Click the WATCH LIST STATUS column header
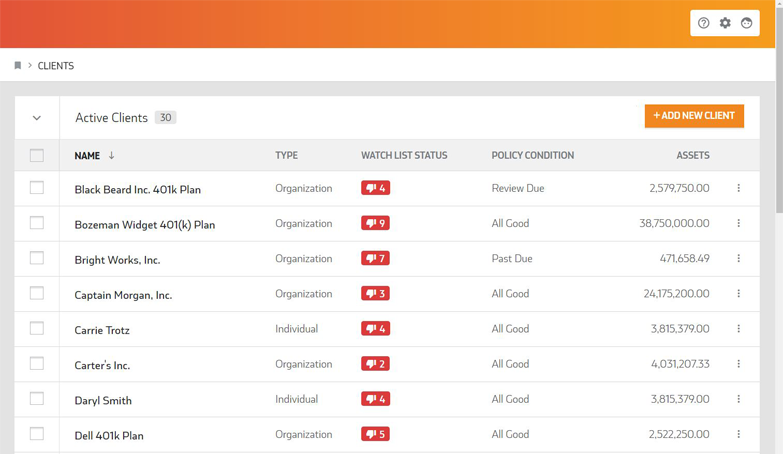Viewport: 783px width, 454px height. (x=404, y=155)
